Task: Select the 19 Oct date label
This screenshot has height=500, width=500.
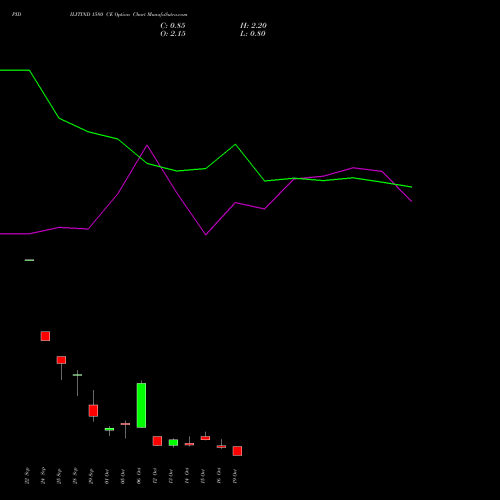Action: tap(235, 476)
